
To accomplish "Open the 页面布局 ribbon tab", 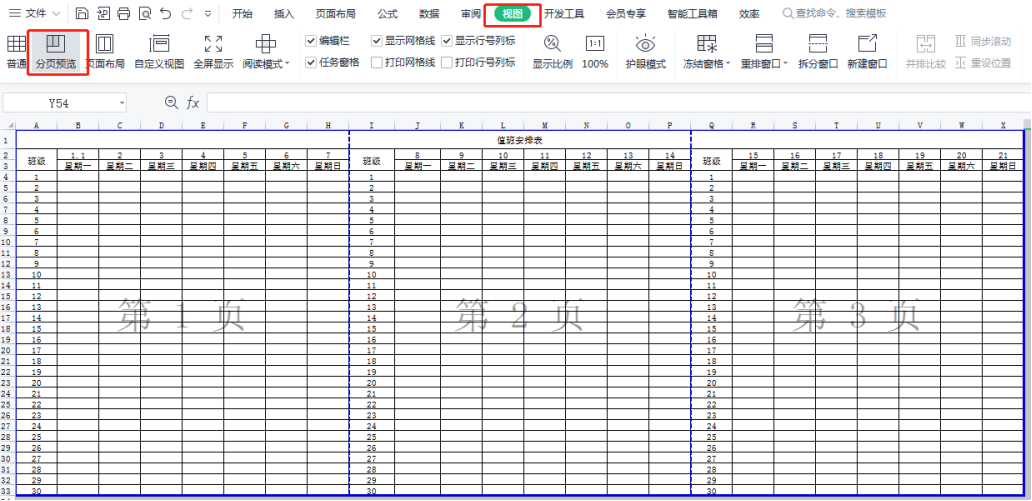I will pos(336,13).
